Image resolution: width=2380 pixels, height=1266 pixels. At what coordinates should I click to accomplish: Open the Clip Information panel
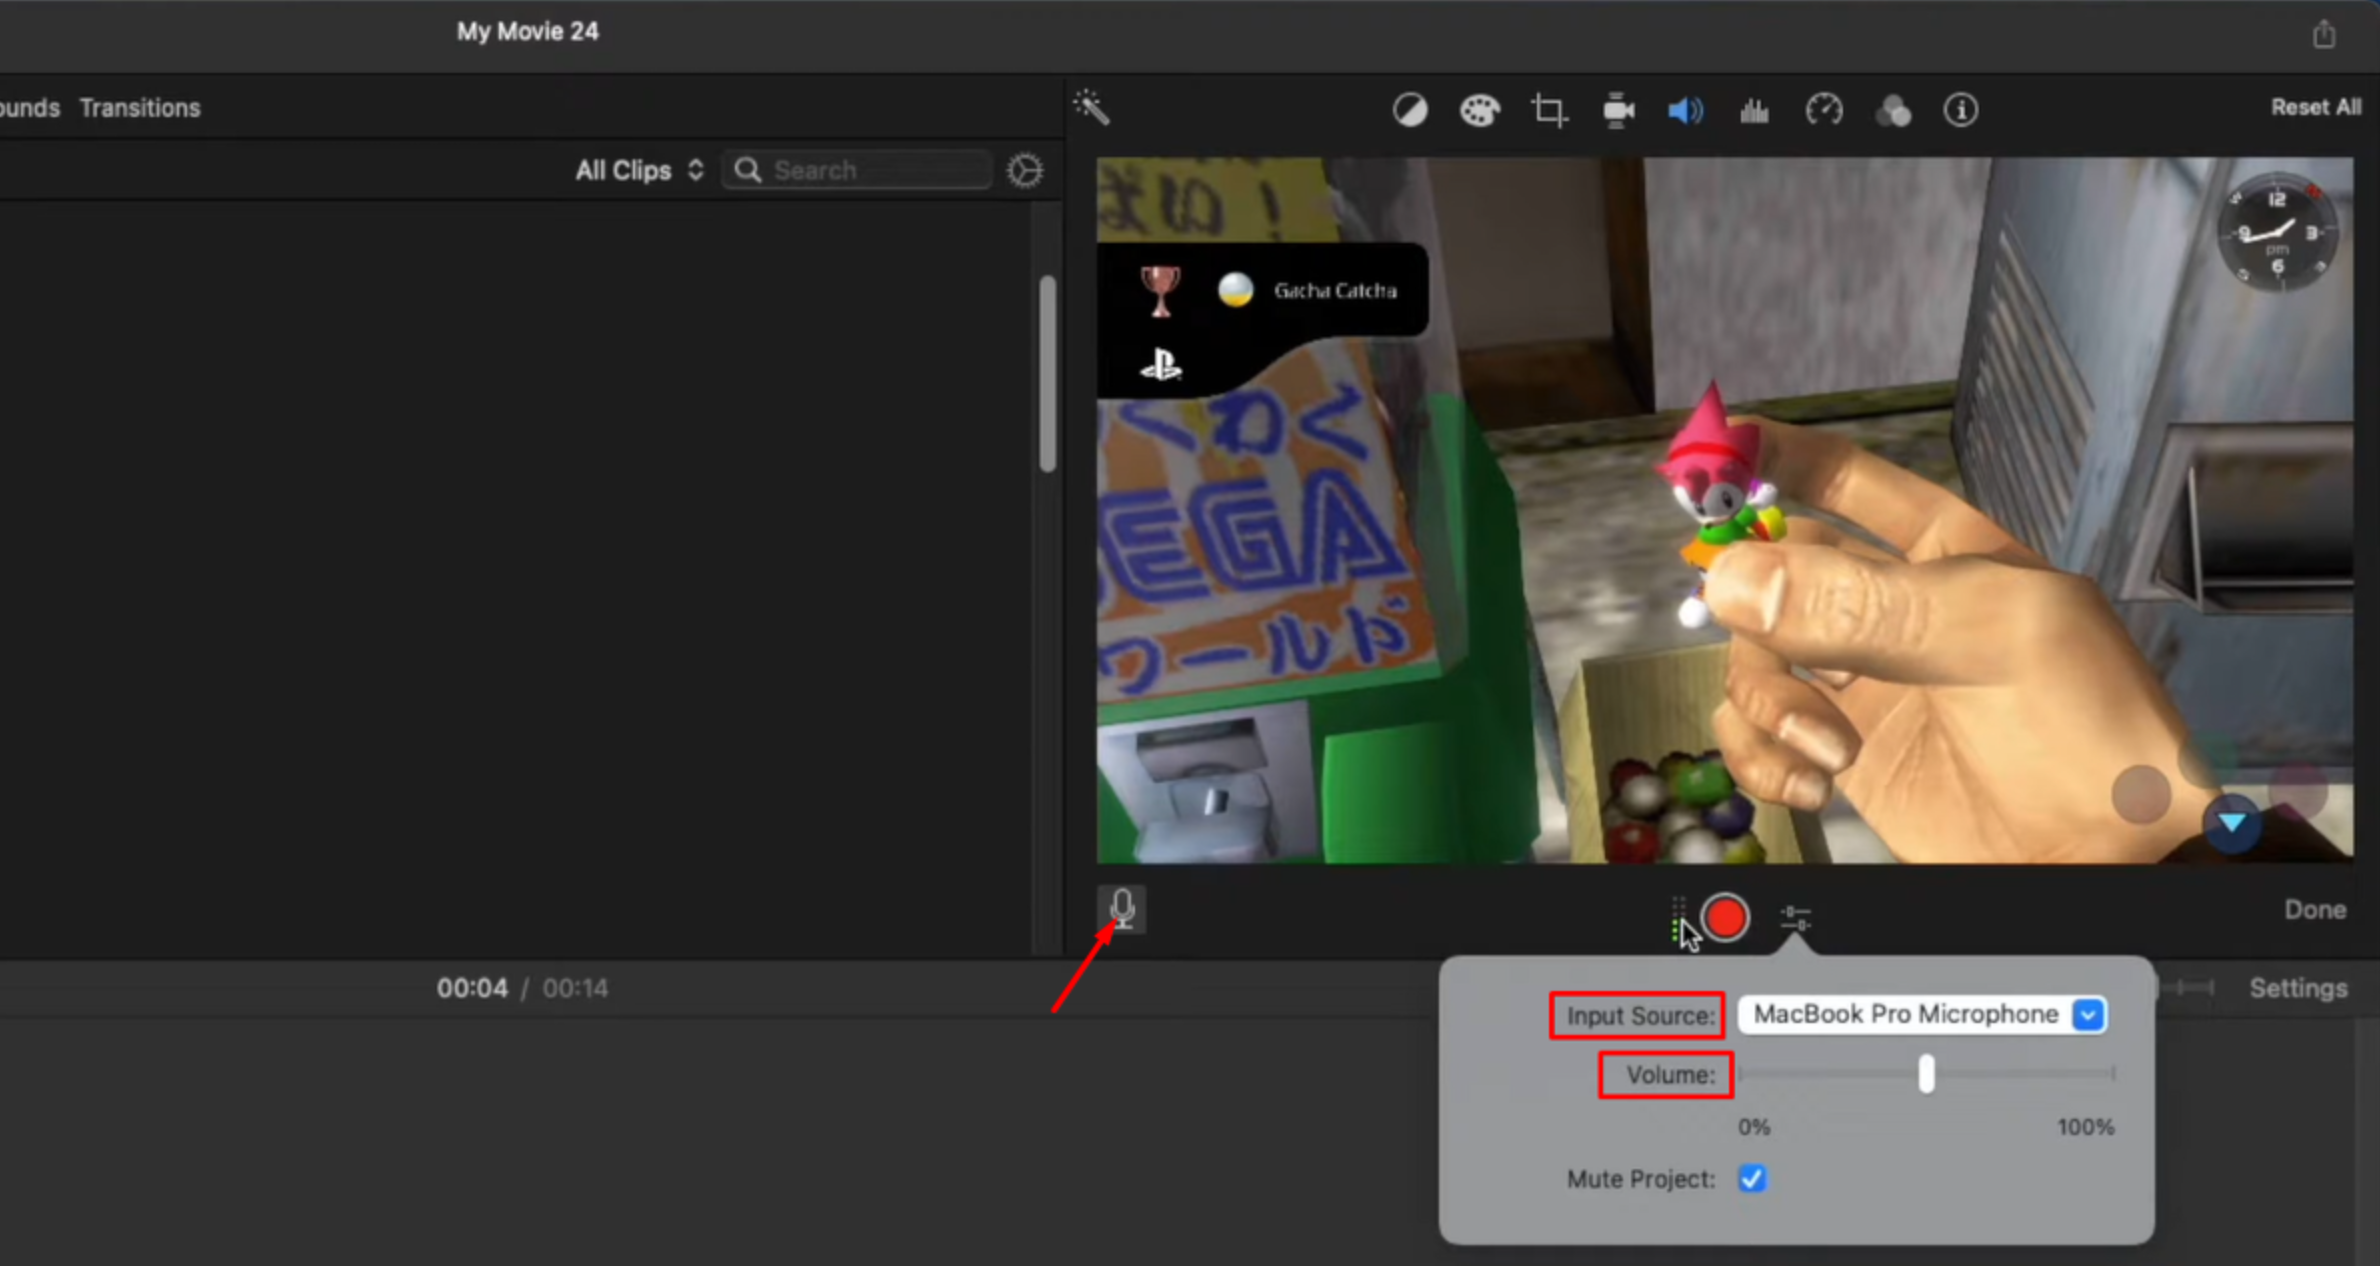(x=1959, y=110)
